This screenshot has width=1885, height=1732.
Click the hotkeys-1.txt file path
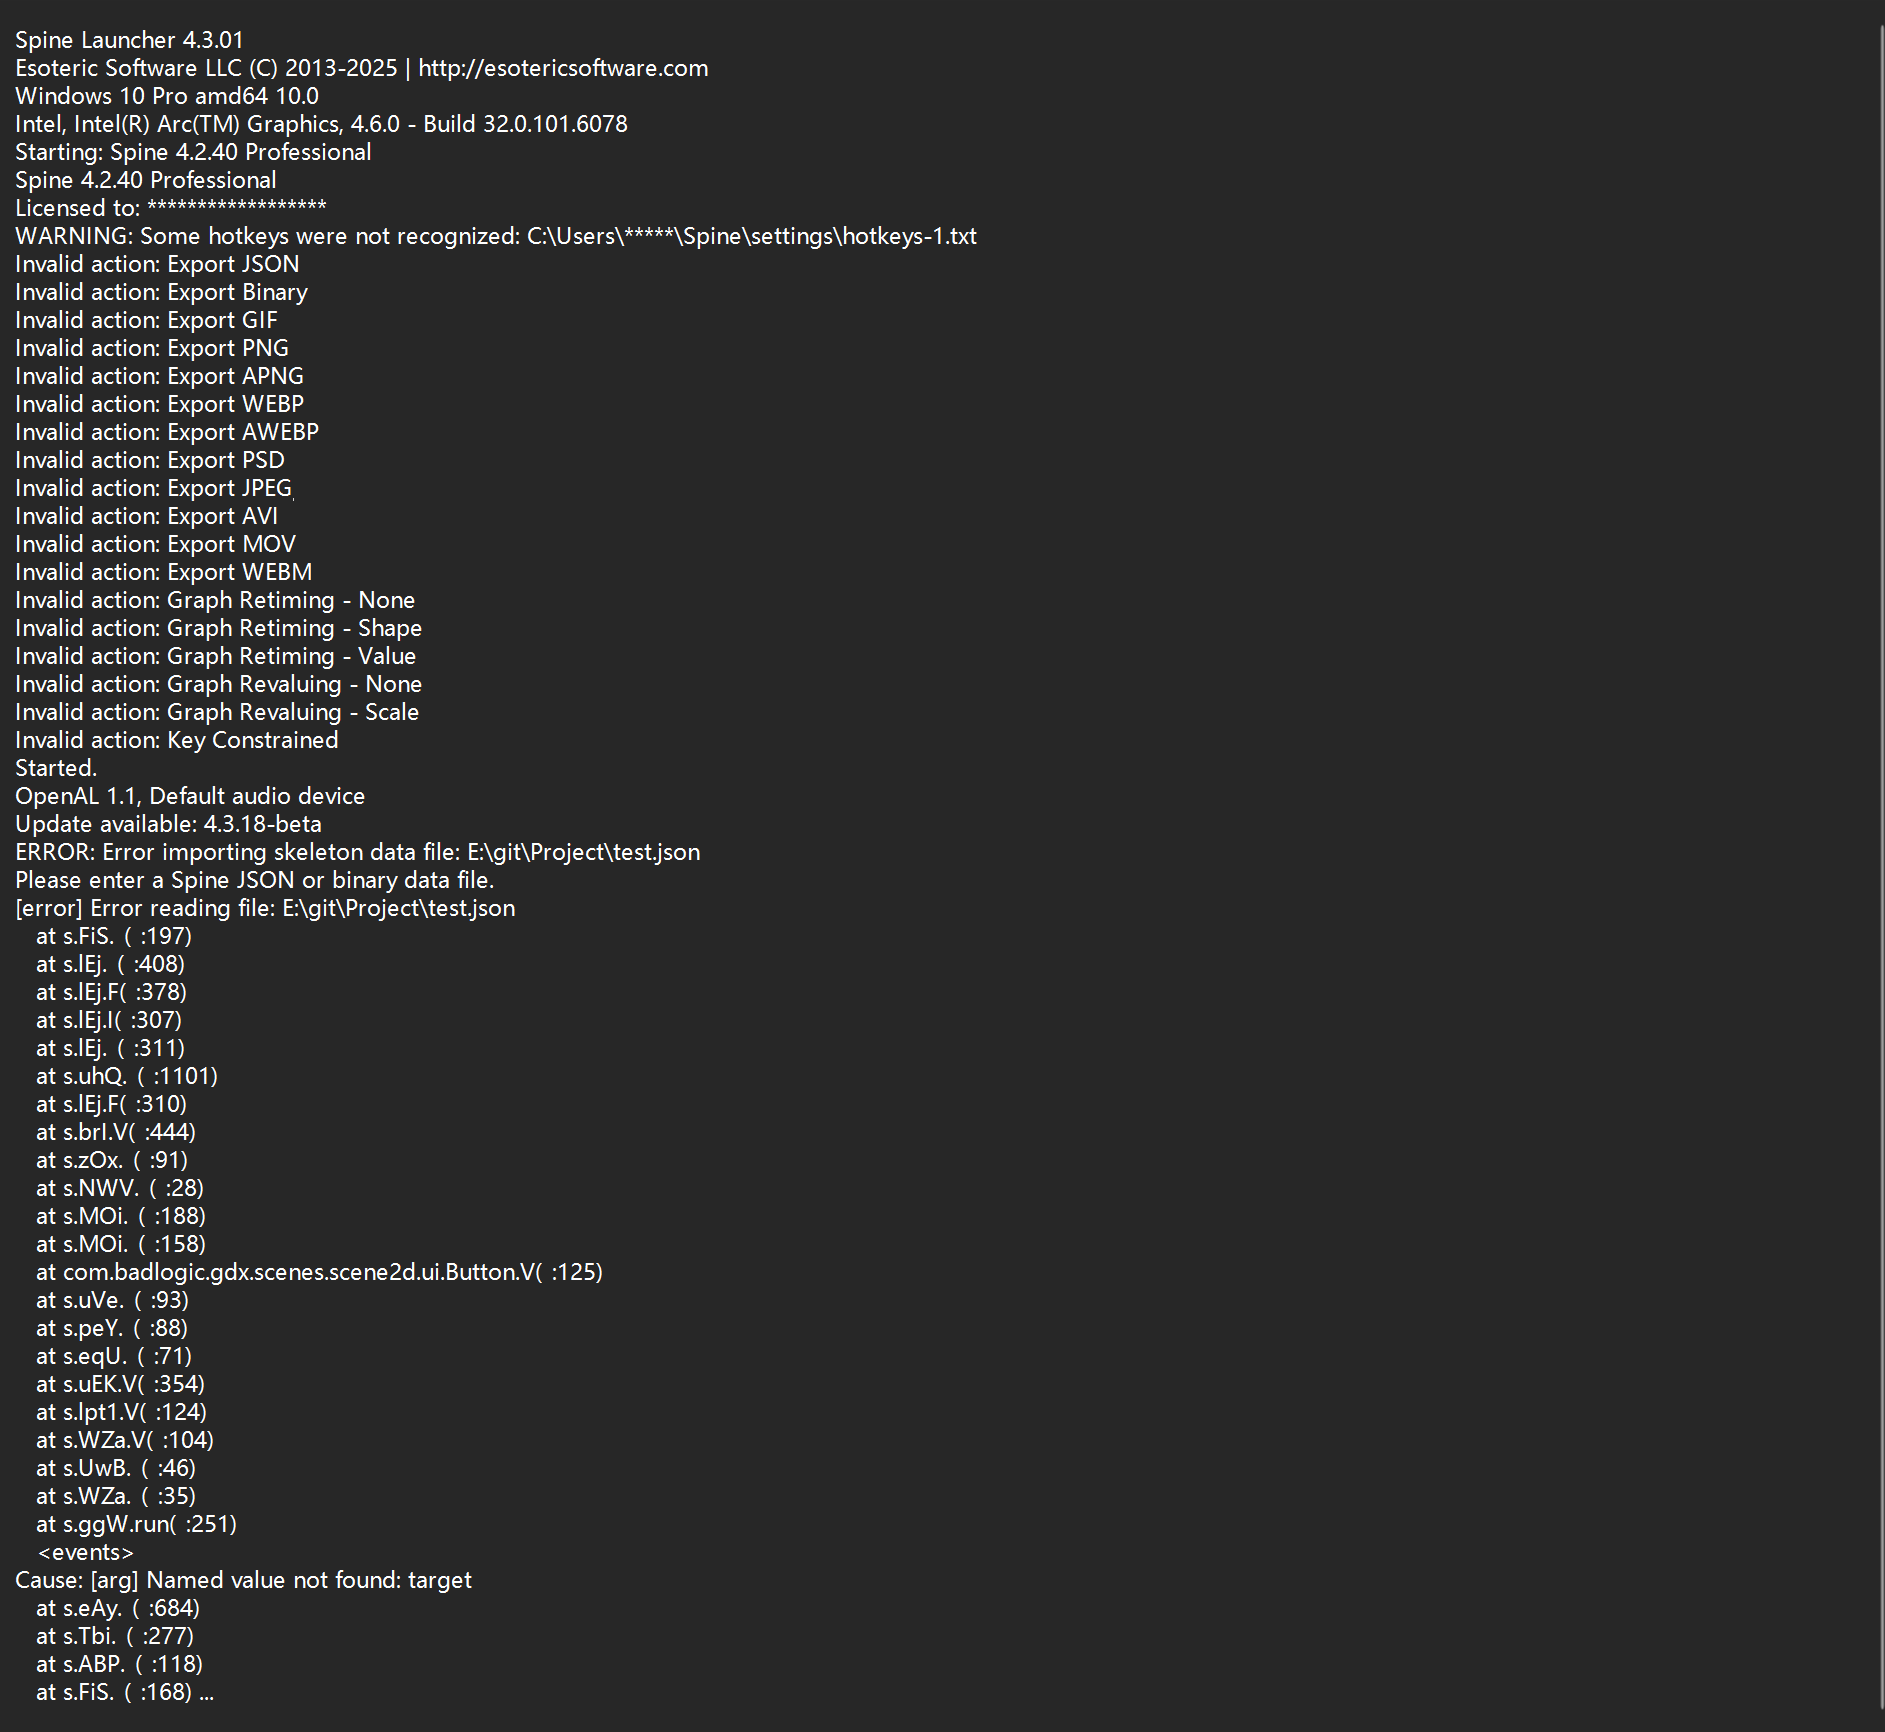click(x=752, y=236)
